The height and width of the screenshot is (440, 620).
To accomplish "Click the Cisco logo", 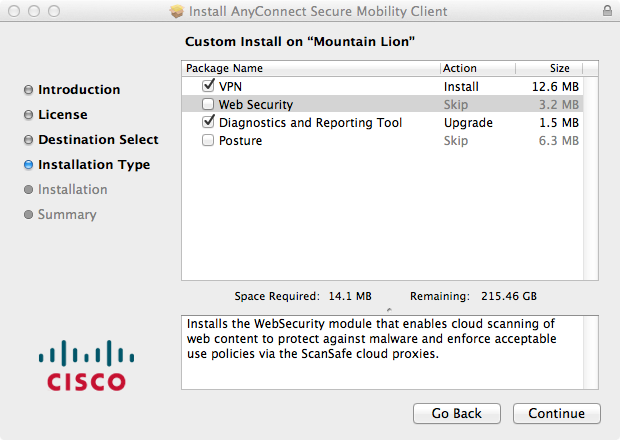I will 86,365.
